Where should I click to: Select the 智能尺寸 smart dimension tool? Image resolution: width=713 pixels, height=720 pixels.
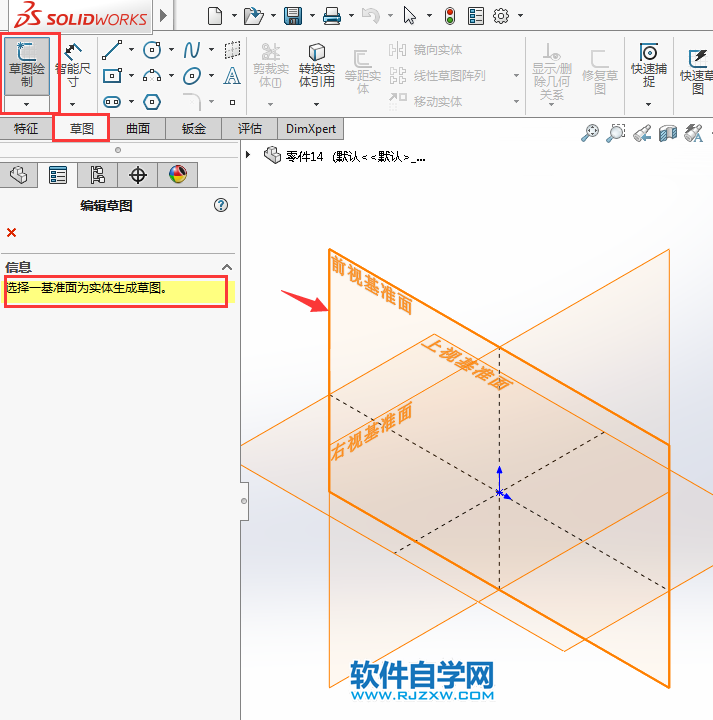tap(73, 66)
